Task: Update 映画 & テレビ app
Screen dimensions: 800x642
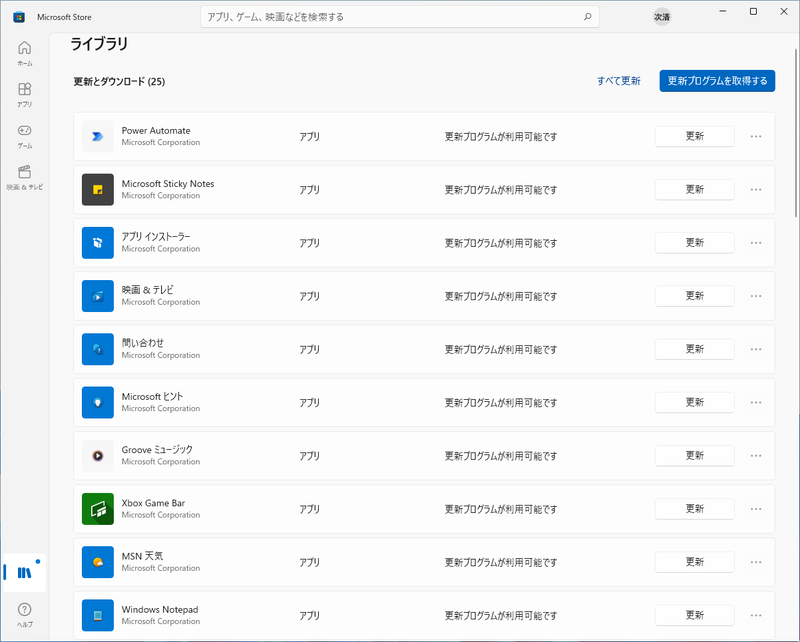Action: [694, 296]
